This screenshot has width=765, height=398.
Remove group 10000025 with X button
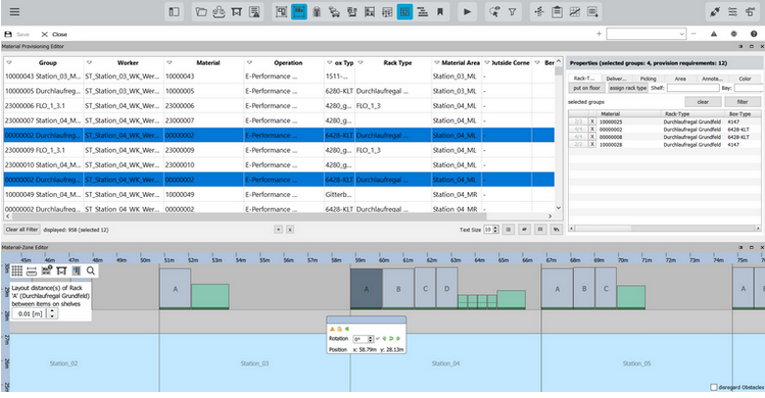(592, 121)
